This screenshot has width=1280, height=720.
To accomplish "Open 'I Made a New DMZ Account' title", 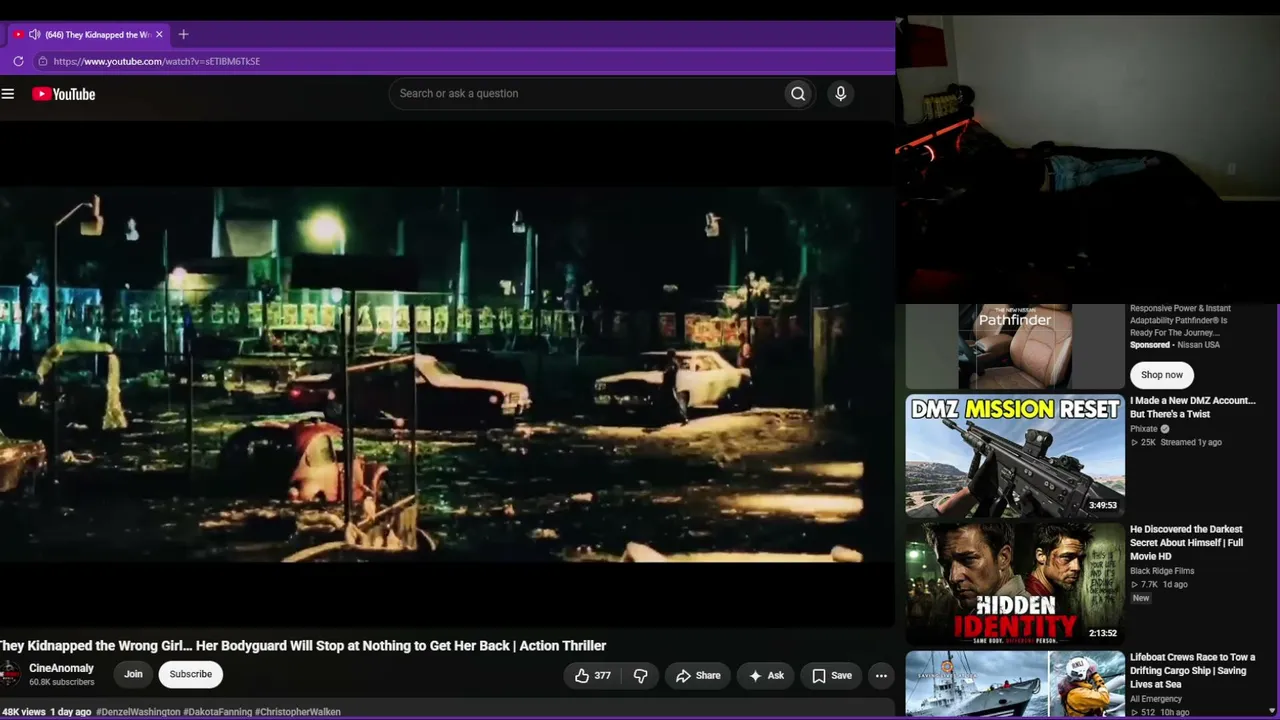I will [1192, 407].
